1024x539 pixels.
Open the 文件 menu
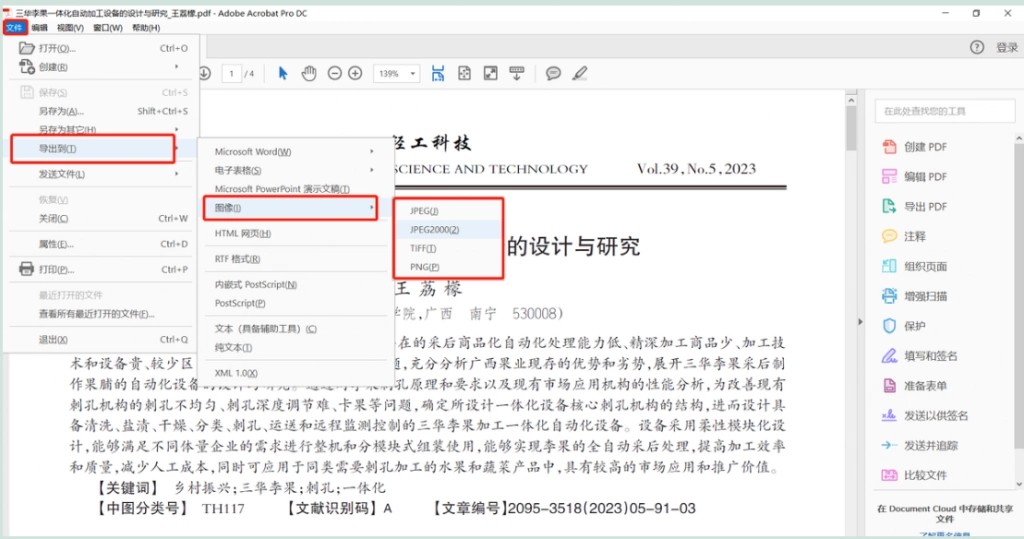pyautogui.click(x=14, y=27)
